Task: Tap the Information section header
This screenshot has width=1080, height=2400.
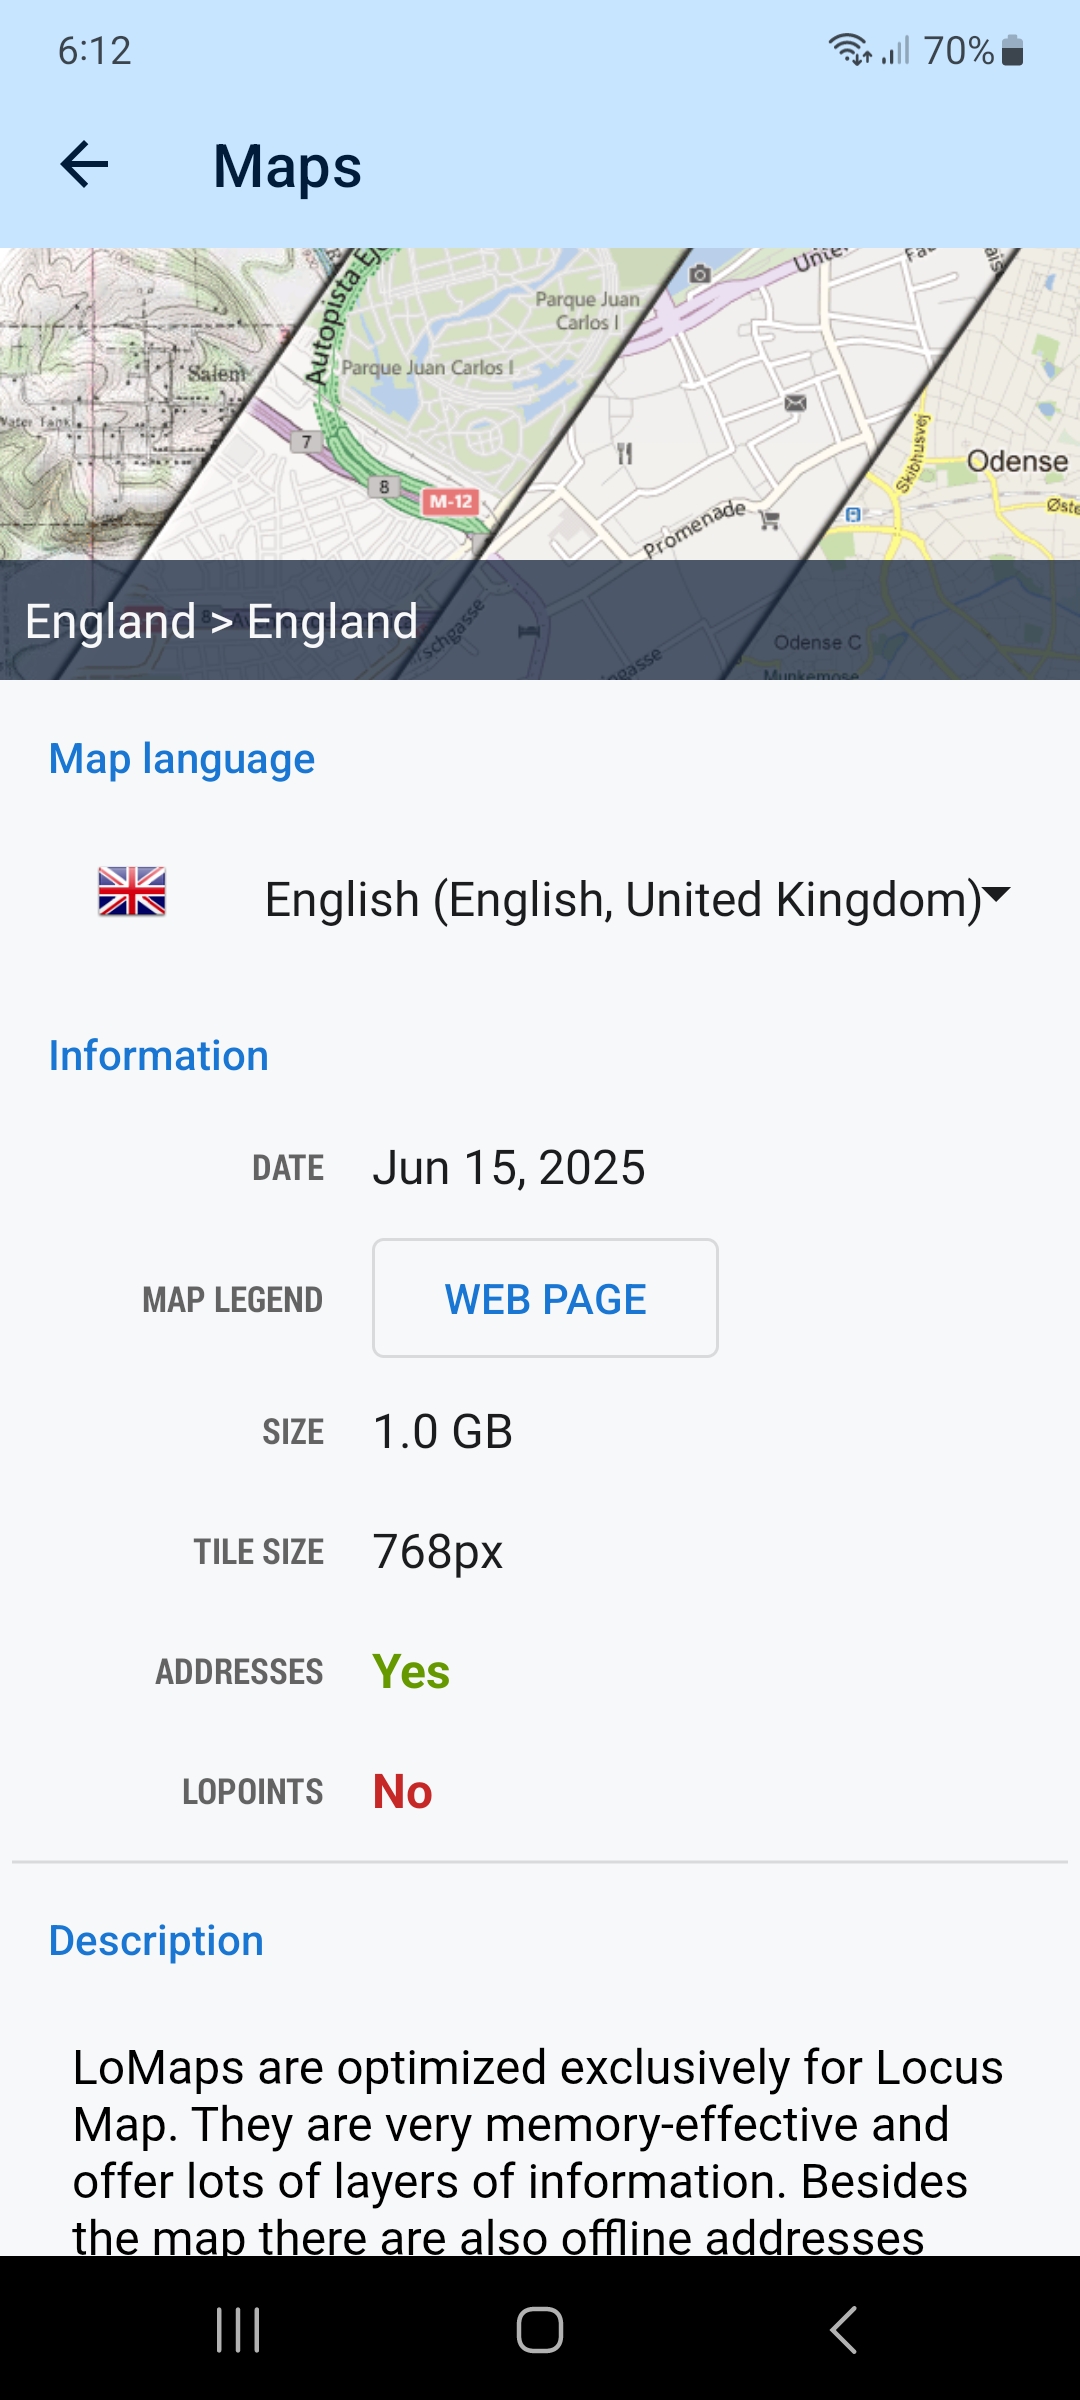Action: [x=159, y=1056]
